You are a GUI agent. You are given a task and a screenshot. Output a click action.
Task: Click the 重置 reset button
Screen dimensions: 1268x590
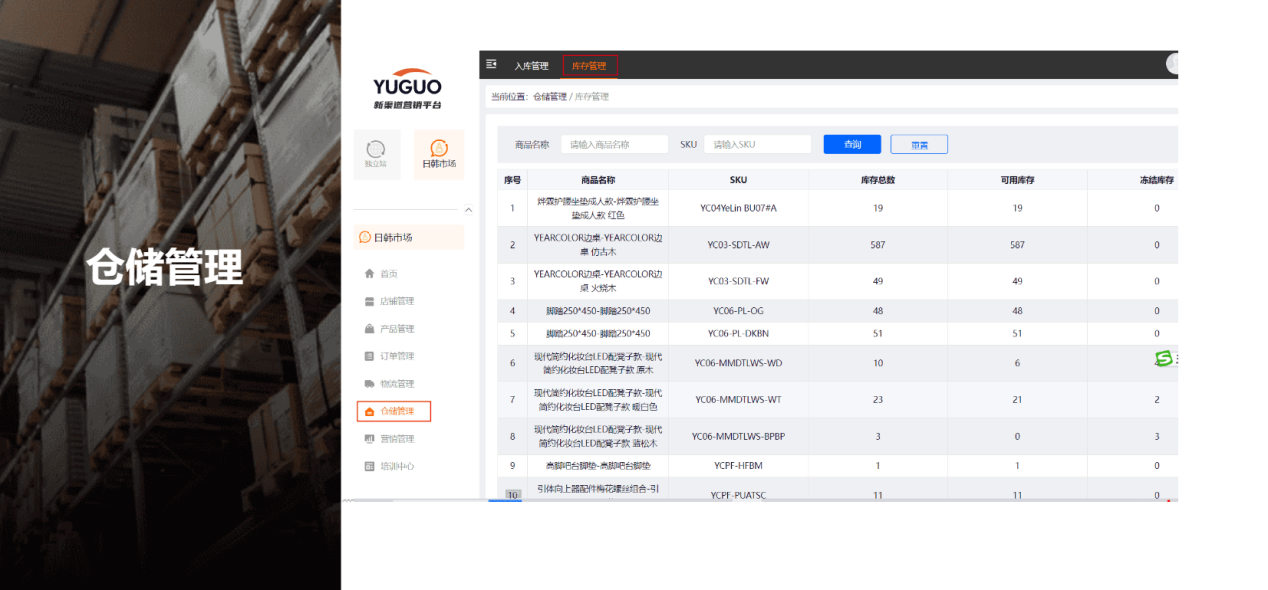coord(918,144)
